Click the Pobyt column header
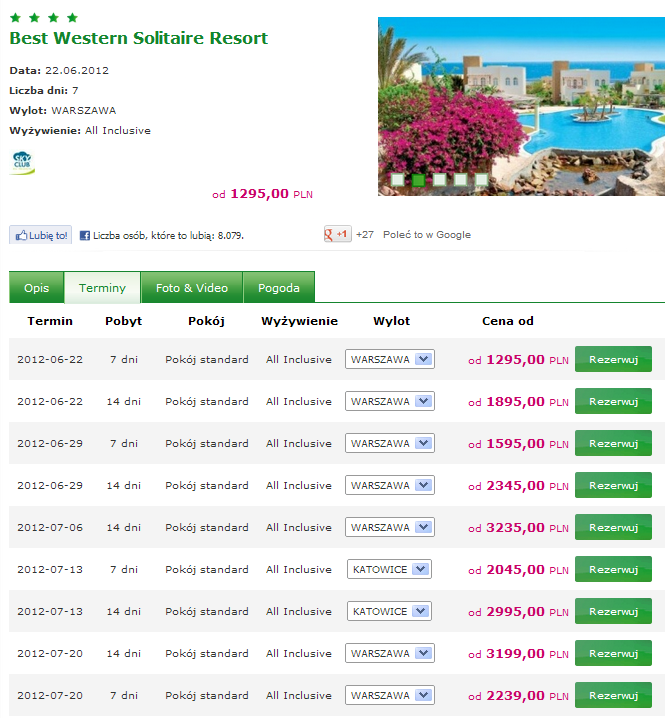This screenshot has width=665, height=718. pyautogui.click(x=124, y=321)
